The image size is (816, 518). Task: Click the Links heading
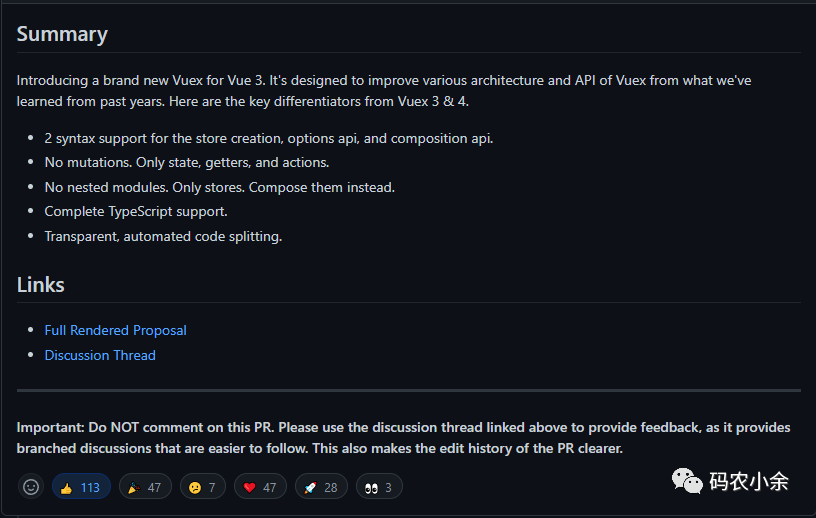41,285
